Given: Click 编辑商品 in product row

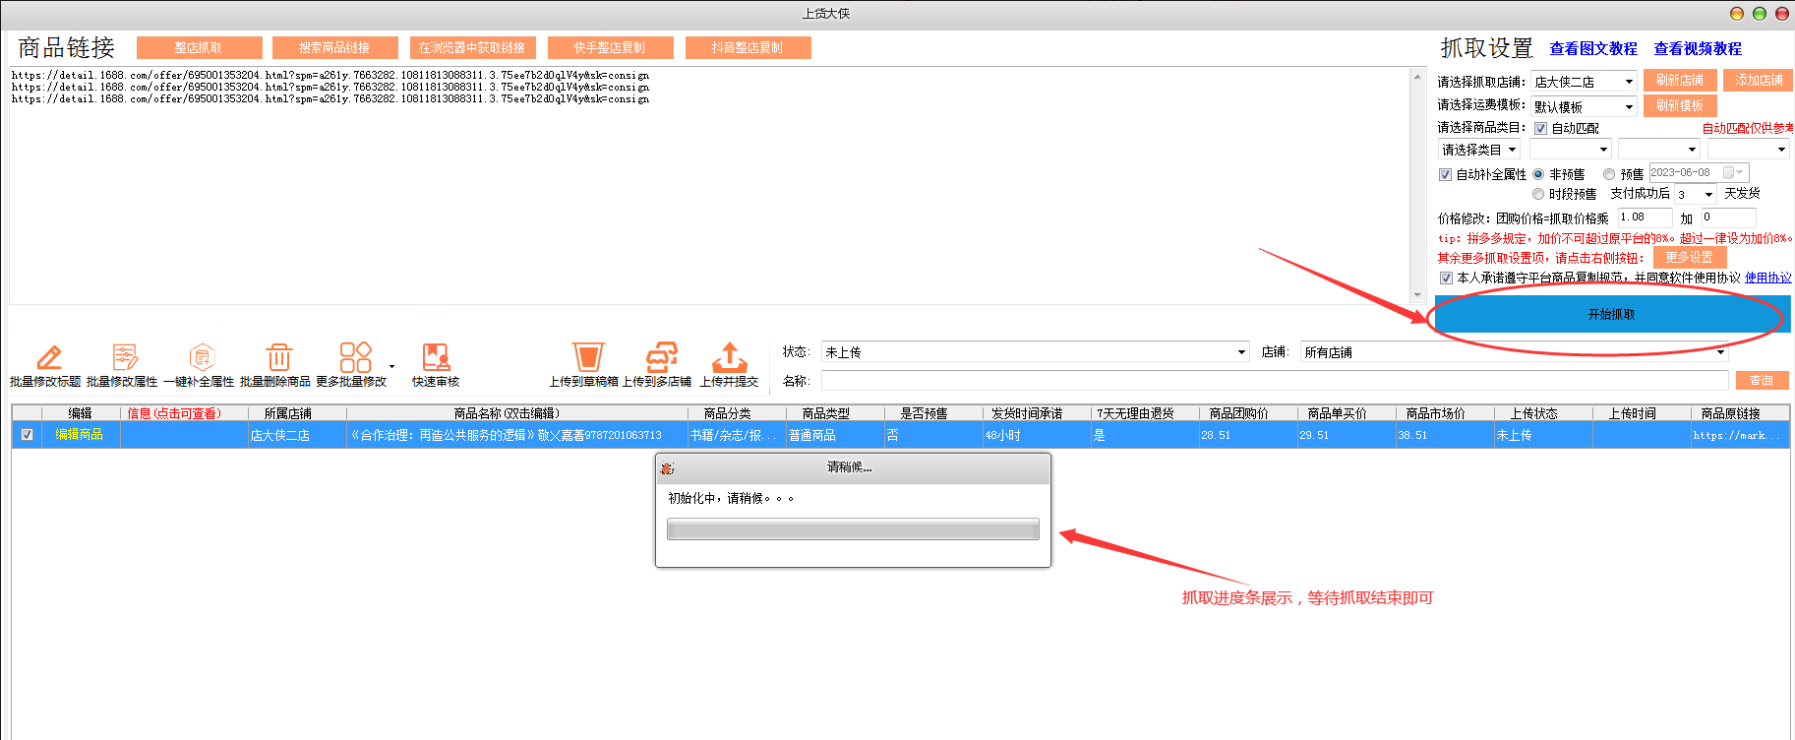Looking at the screenshot, I should click(79, 435).
